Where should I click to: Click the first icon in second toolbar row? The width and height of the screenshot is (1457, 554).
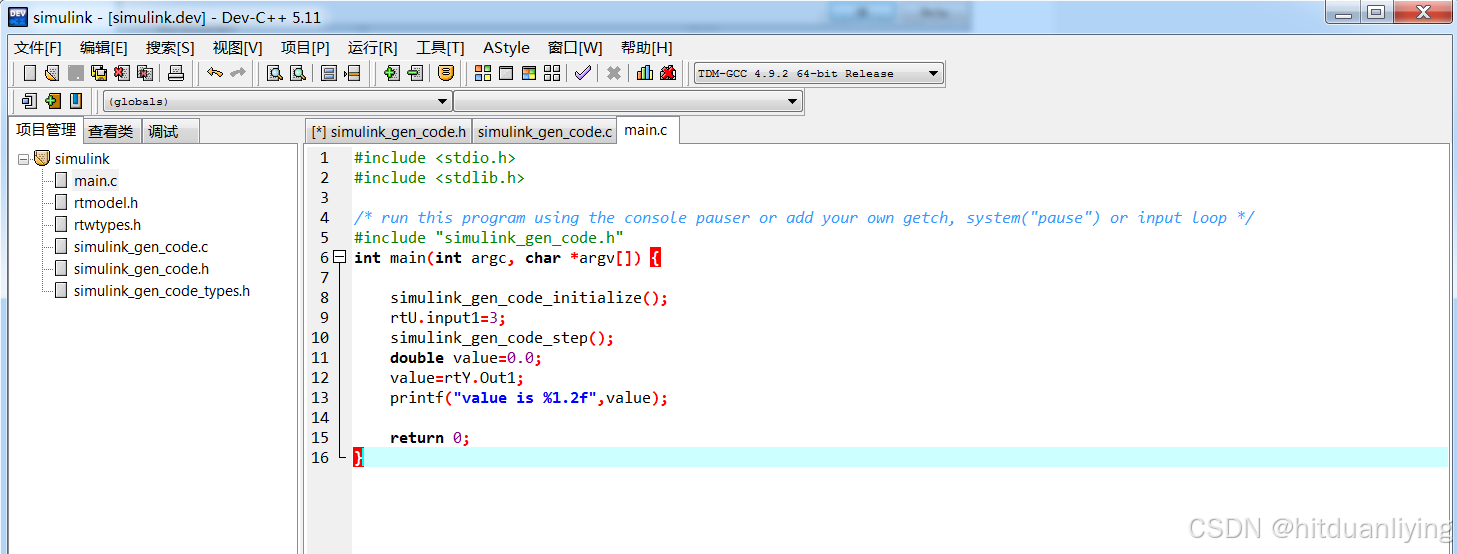[29, 101]
